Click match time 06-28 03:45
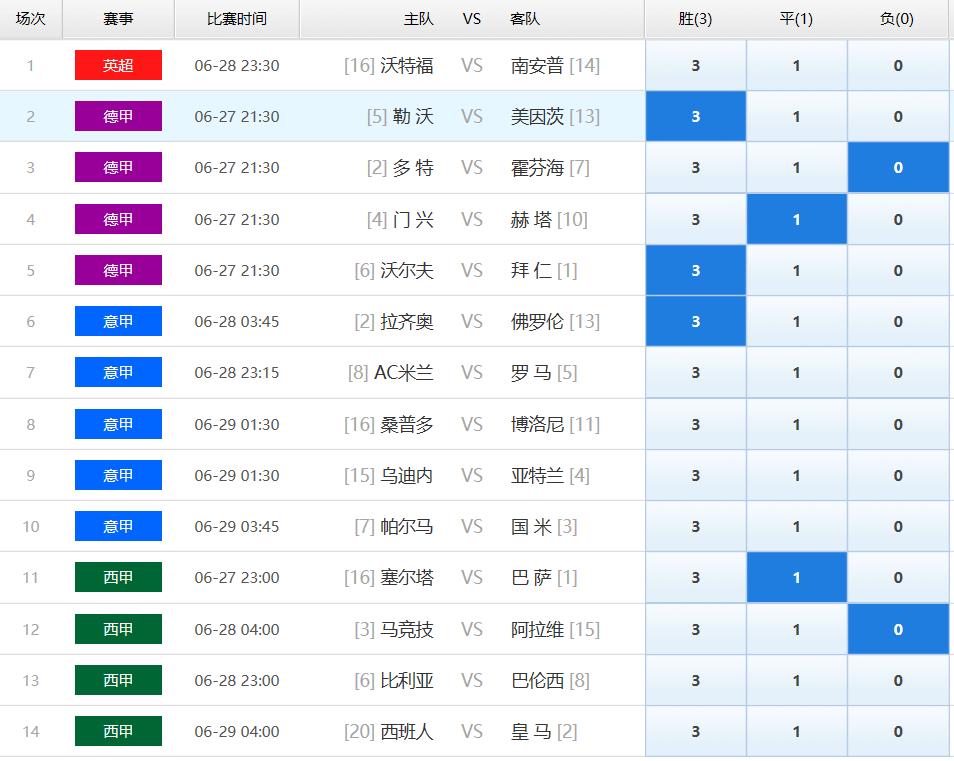This screenshot has width=954, height=761. click(x=237, y=321)
